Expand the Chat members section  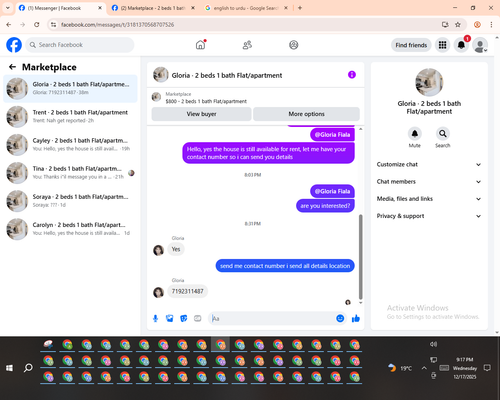pos(429,182)
